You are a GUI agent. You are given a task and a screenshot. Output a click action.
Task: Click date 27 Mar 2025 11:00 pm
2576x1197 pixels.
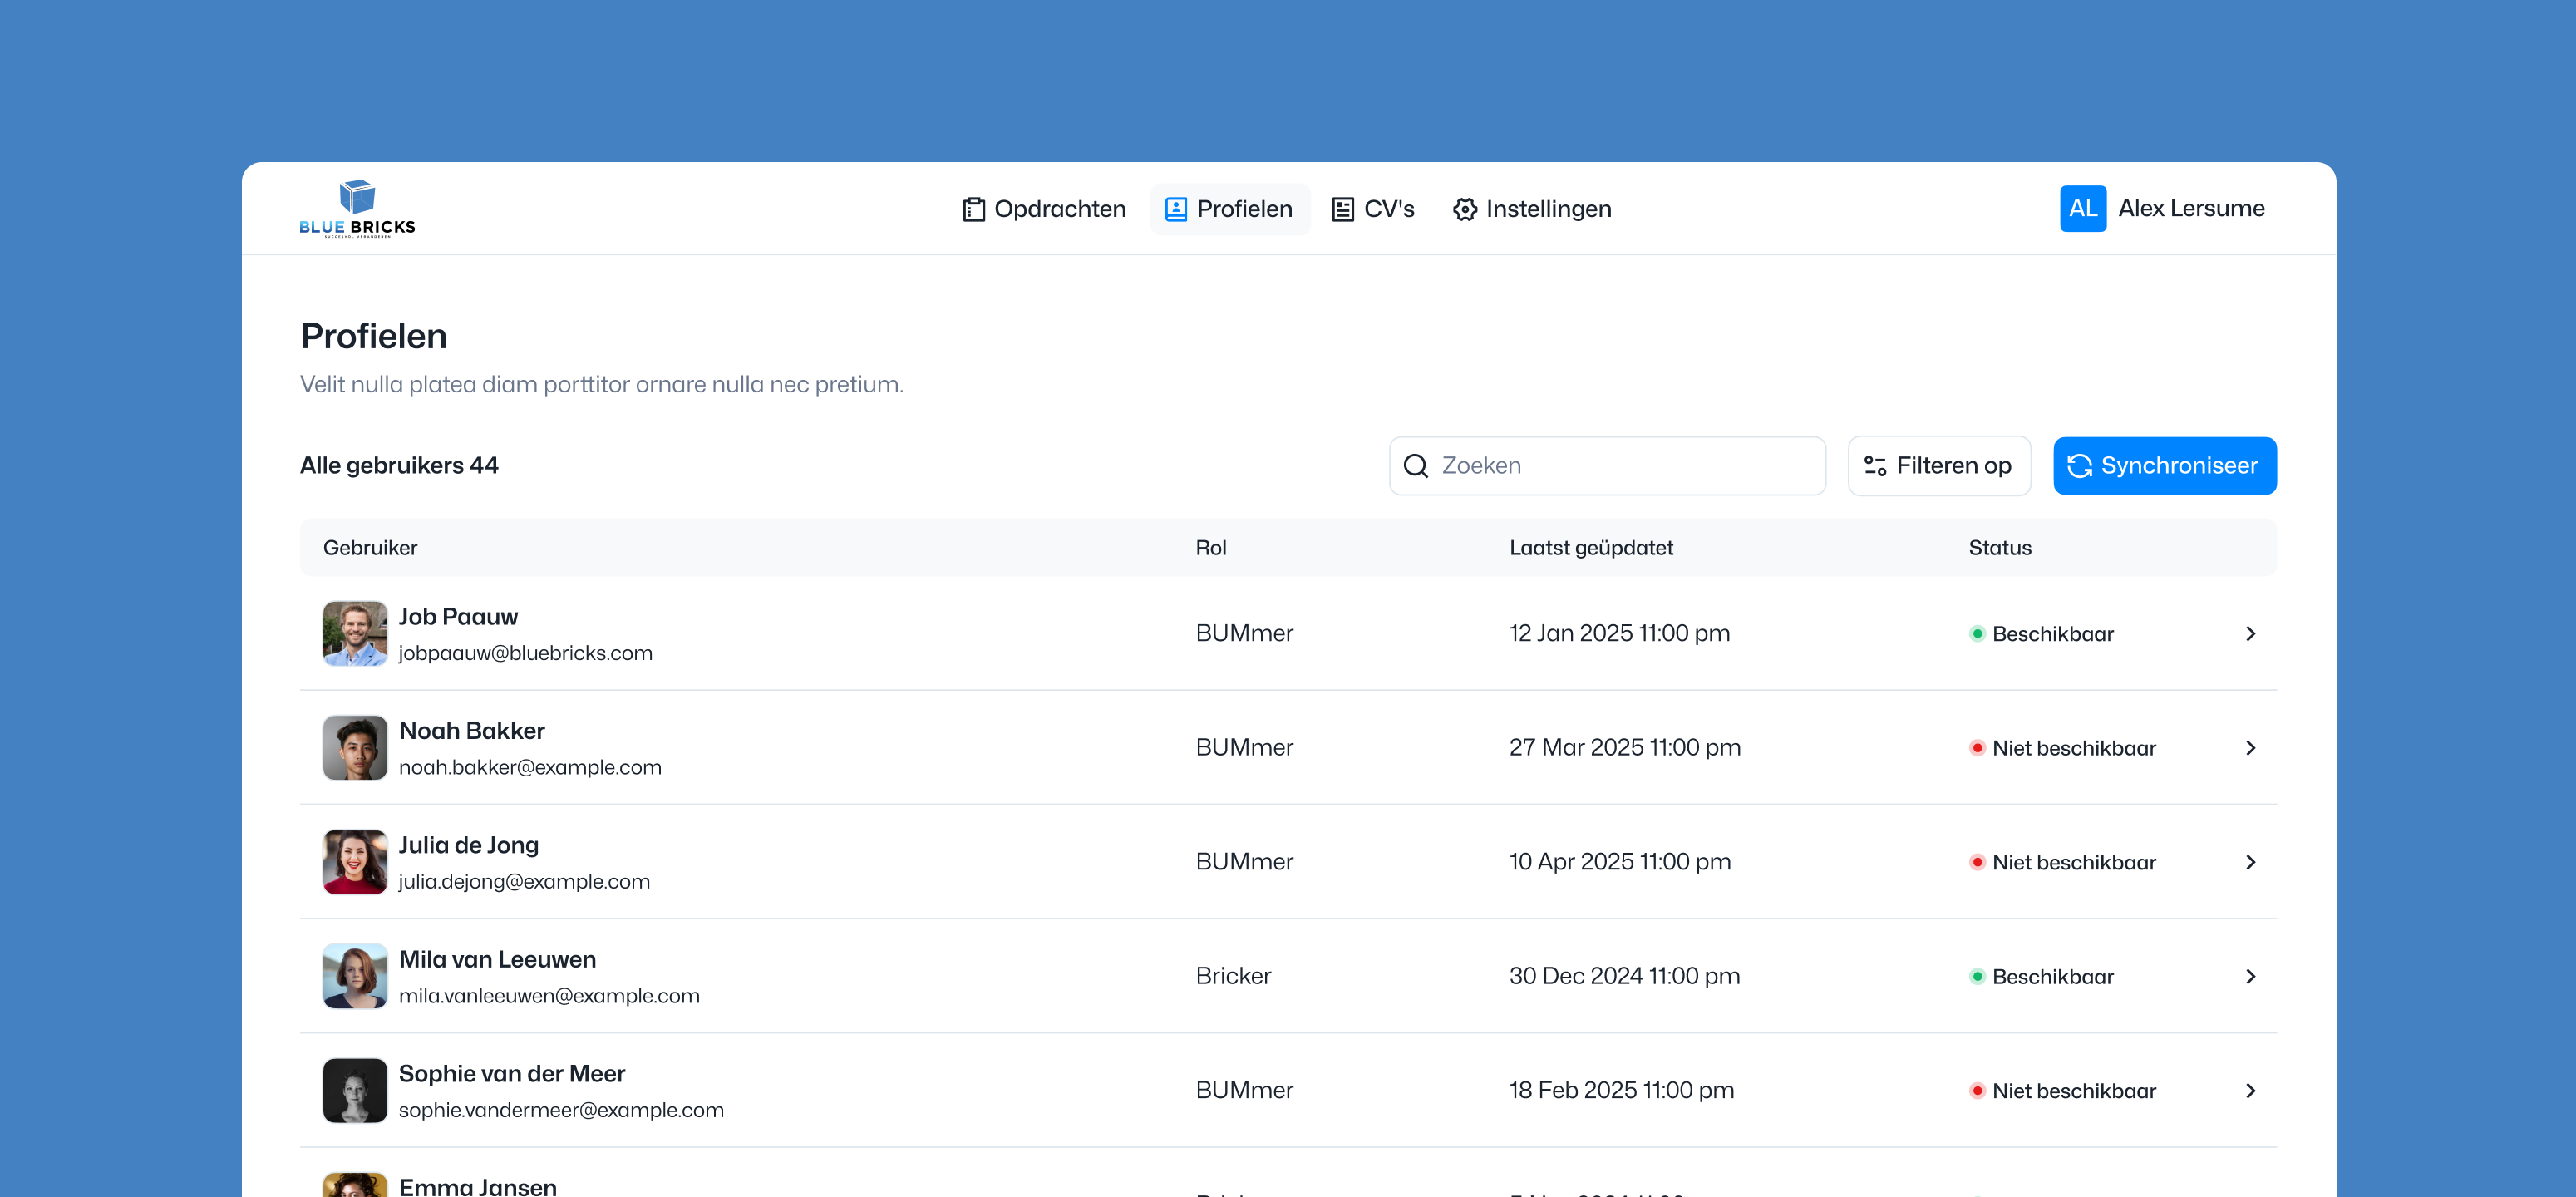[1624, 747]
